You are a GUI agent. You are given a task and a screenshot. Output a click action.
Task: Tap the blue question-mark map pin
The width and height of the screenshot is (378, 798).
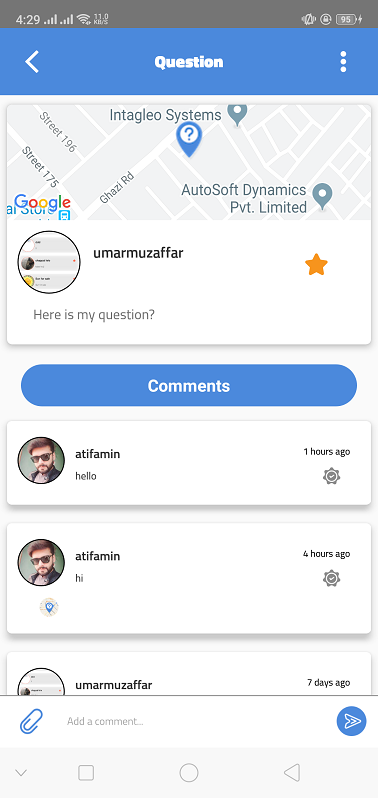(189, 139)
